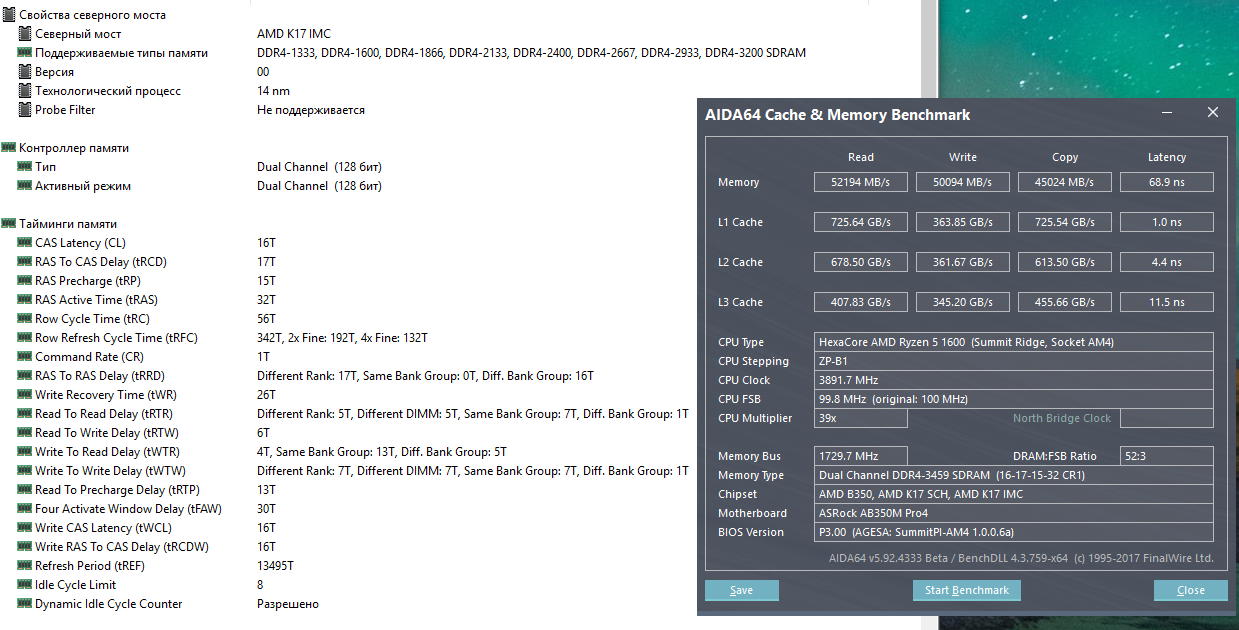Viewport: 1239px width, 630px height.
Task: Click memory icon beside RAS To CAS Delay (tRCD)
Action: 26,262
